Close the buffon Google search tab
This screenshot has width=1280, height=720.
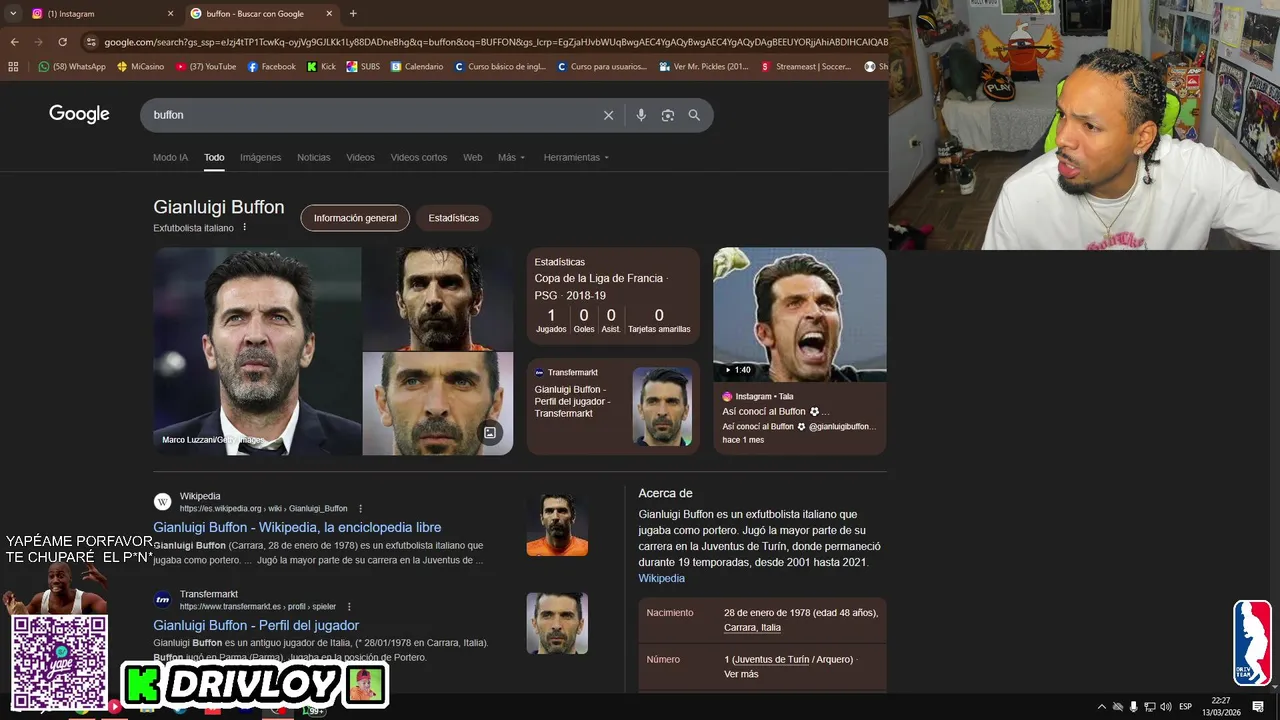[x=330, y=14]
